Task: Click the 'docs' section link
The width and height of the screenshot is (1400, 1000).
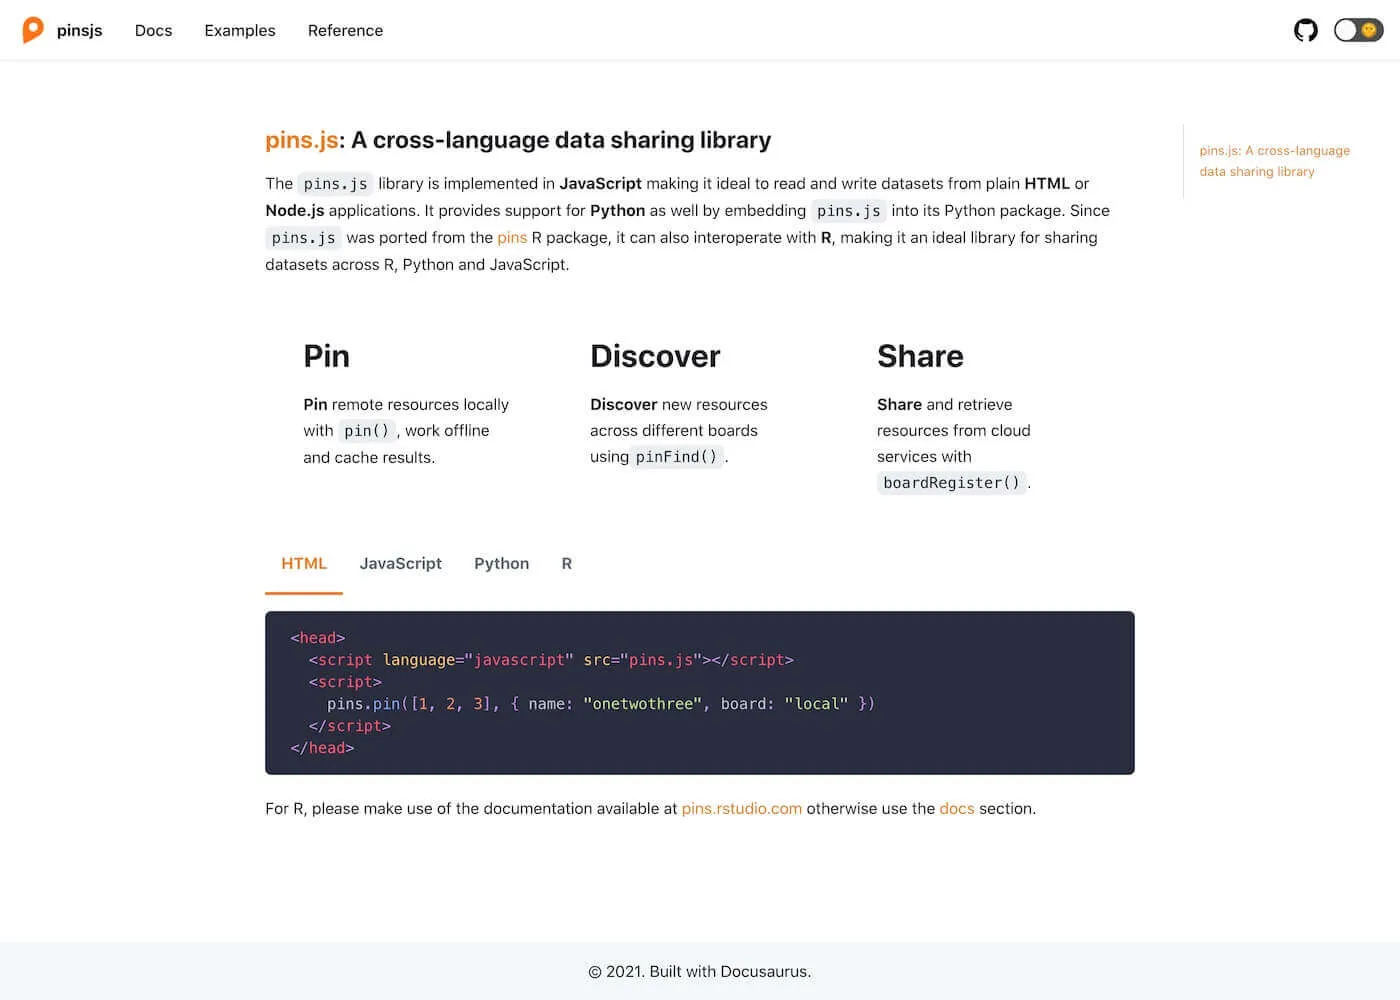Action: point(956,809)
